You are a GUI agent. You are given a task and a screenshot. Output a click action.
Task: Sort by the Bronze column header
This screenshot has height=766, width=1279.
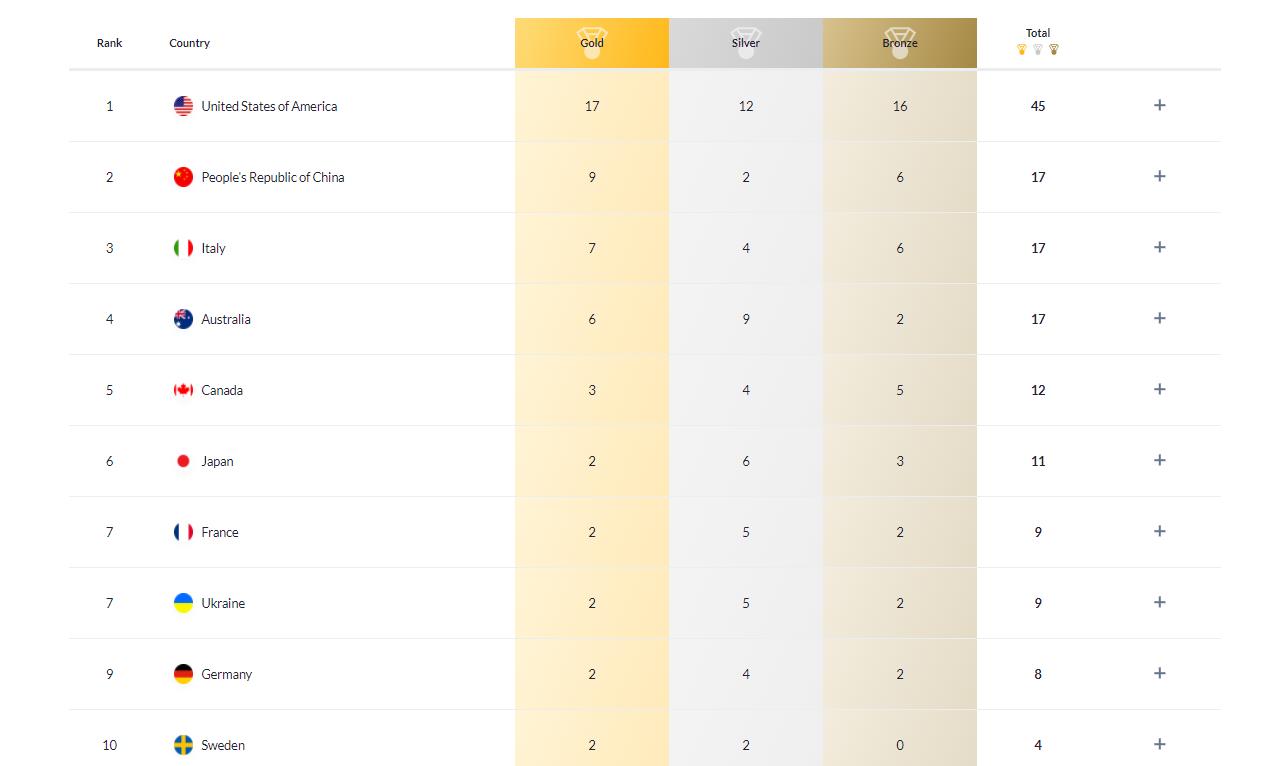[x=900, y=43]
